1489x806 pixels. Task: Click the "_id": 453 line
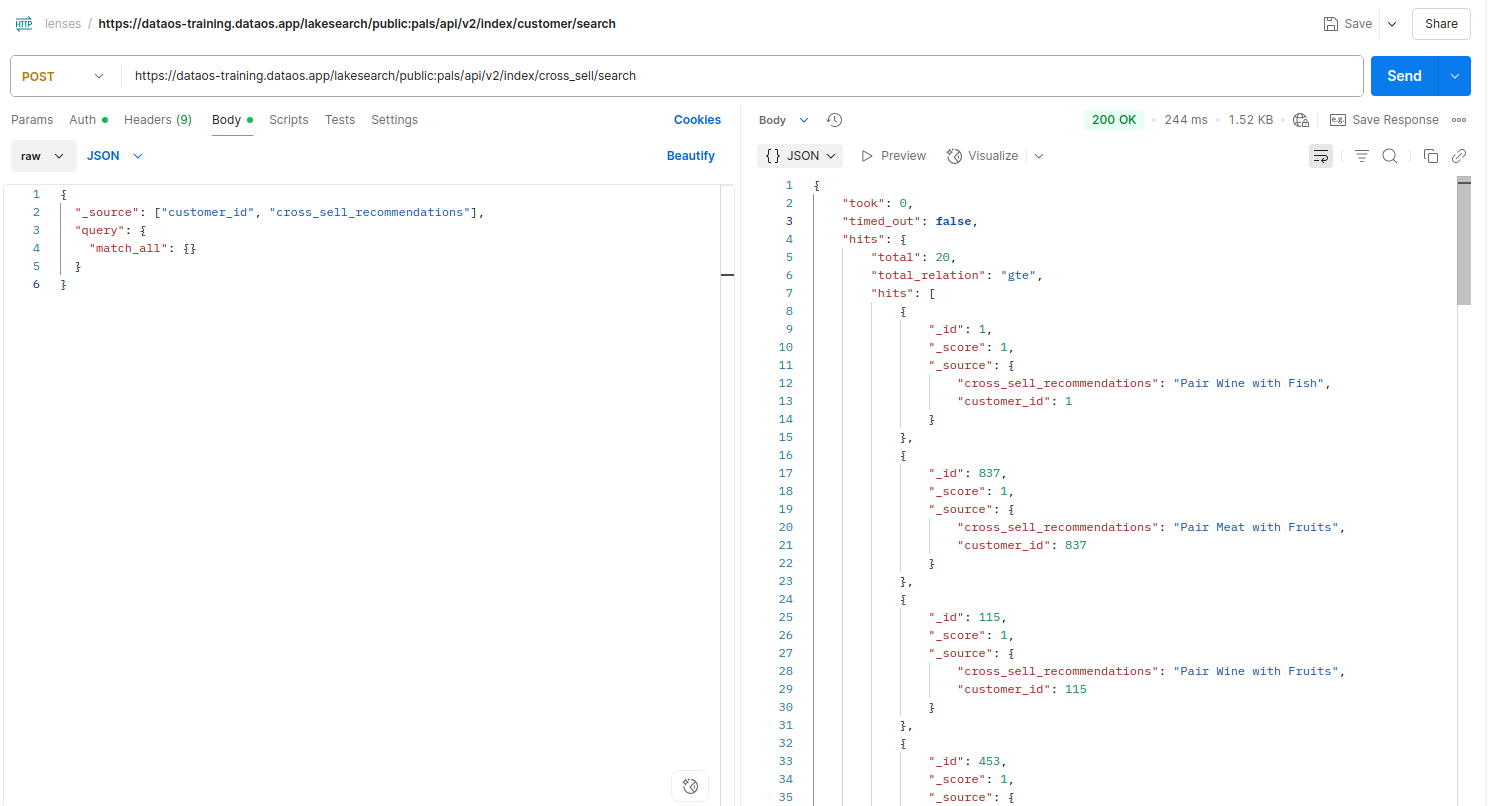coord(967,762)
